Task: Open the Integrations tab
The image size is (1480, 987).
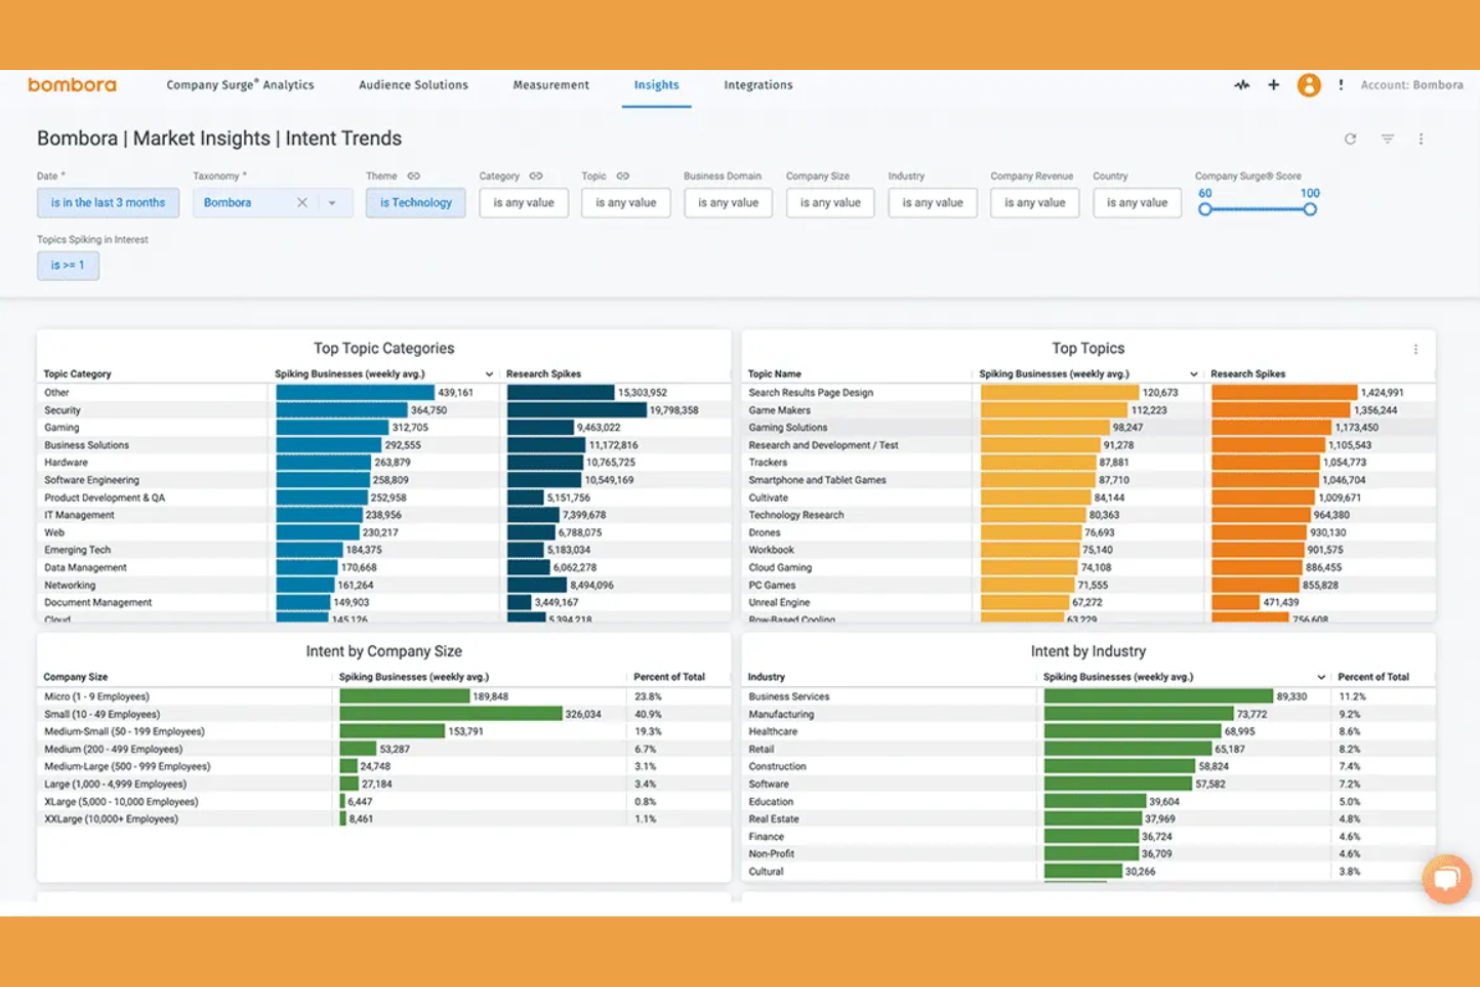Action: tap(758, 85)
